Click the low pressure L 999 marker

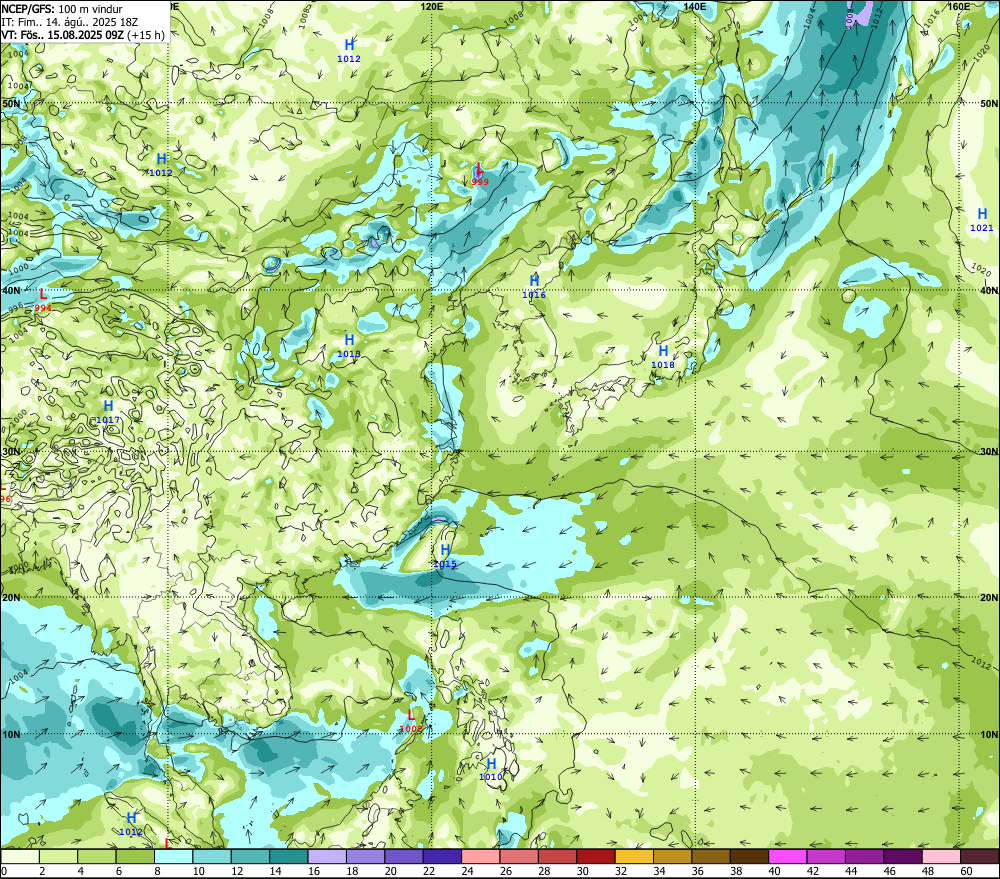coord(480,174)
